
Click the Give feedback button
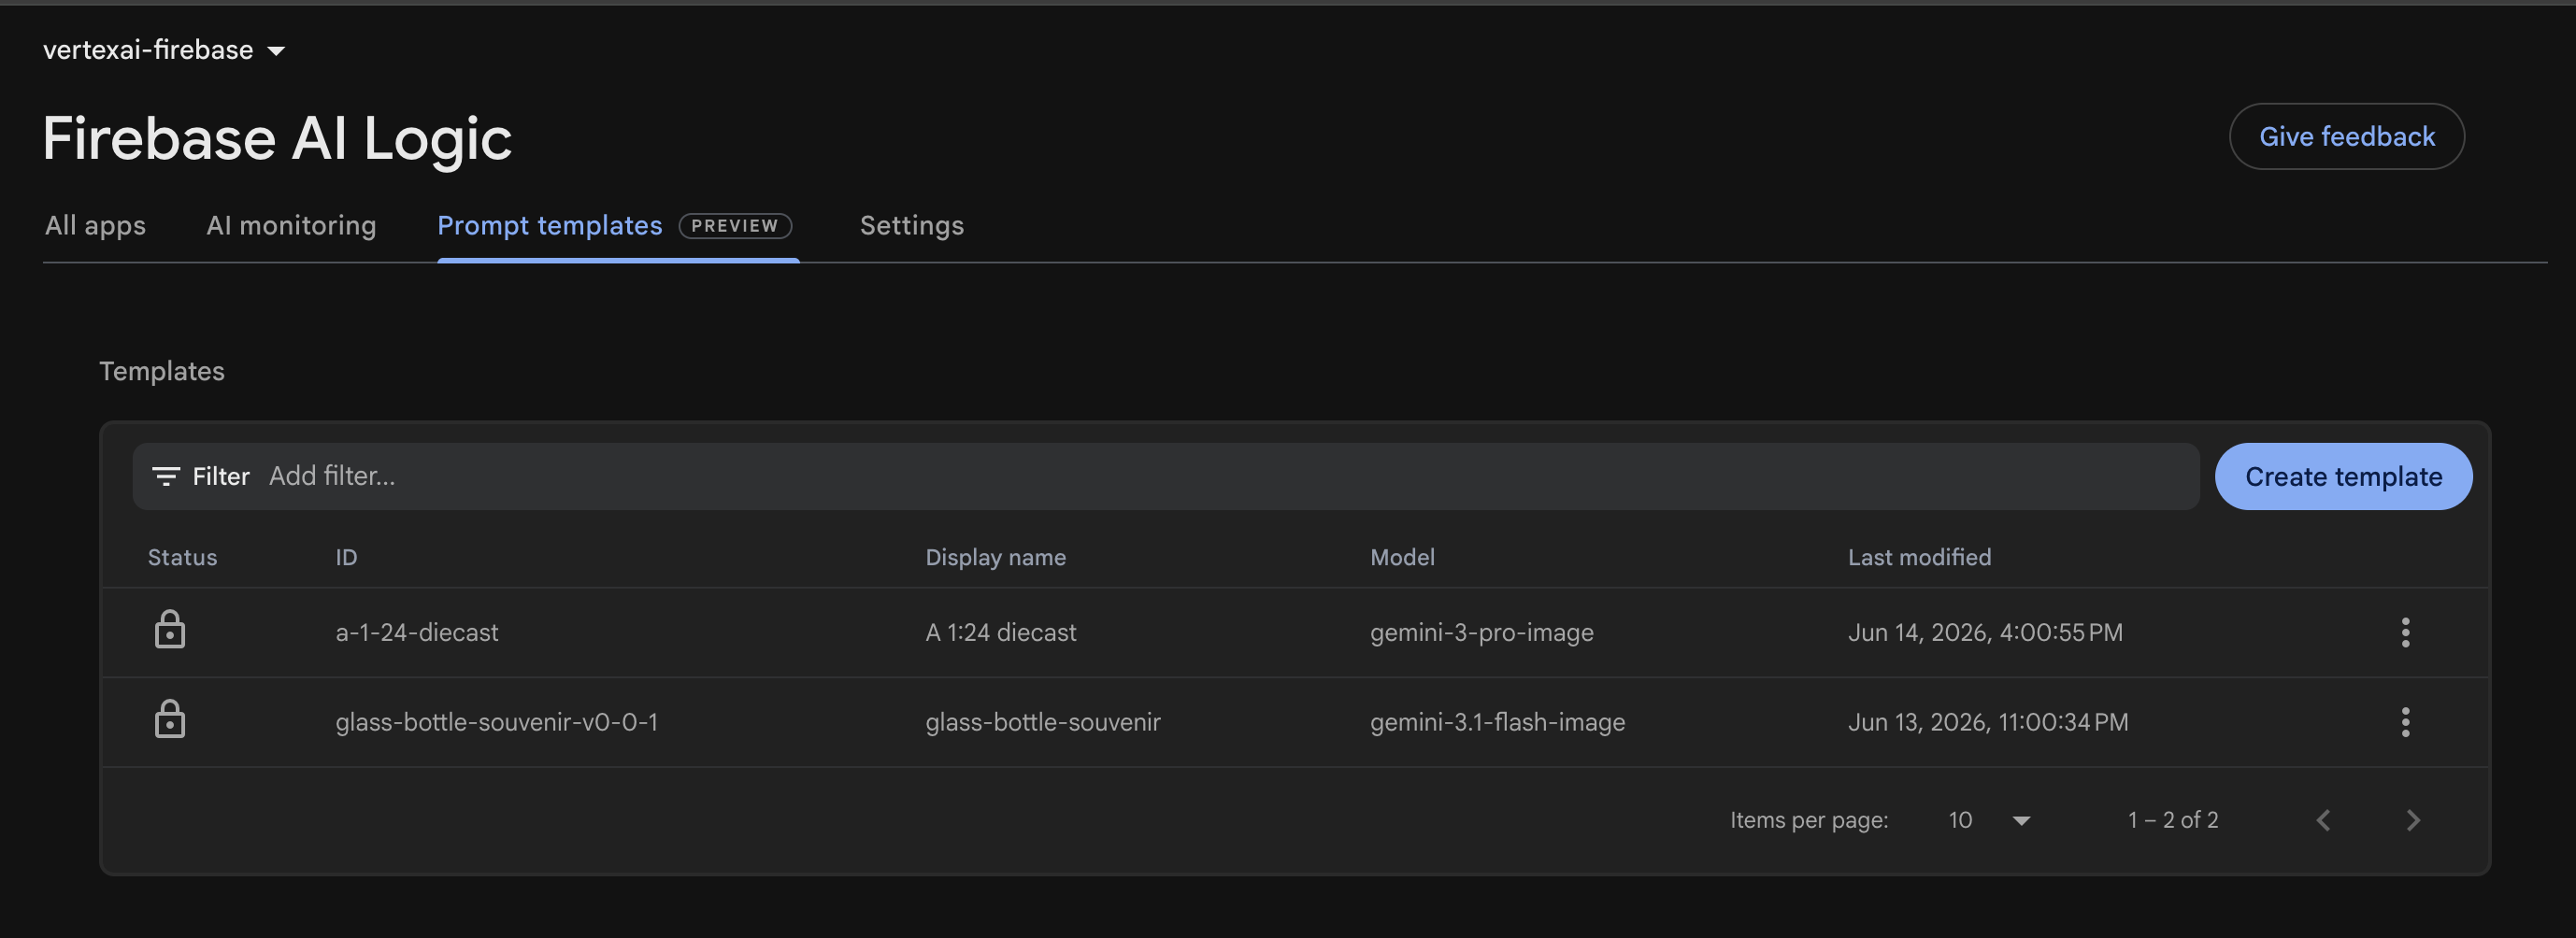click(2346, 136)
